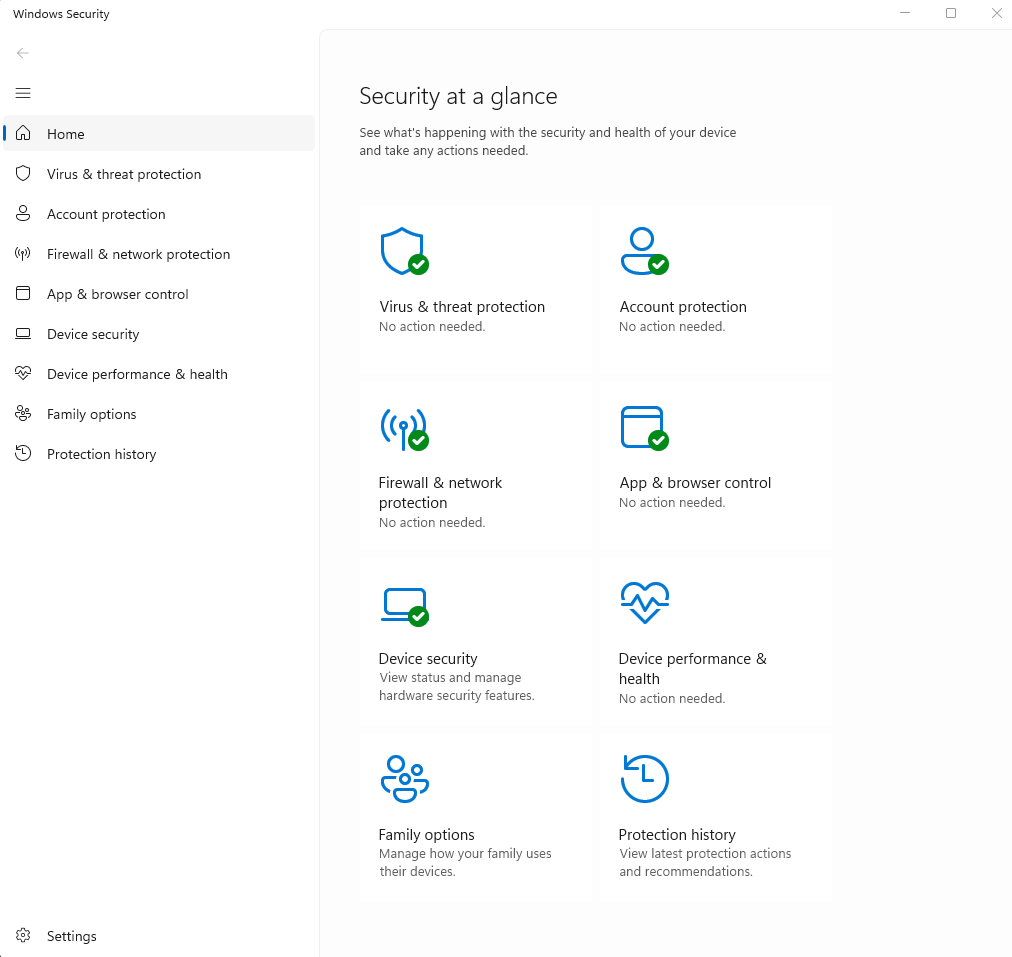This screenshot has height=957, width=1012.
Task: Select Home in the navigation pane
Action: tap(159, 134)
